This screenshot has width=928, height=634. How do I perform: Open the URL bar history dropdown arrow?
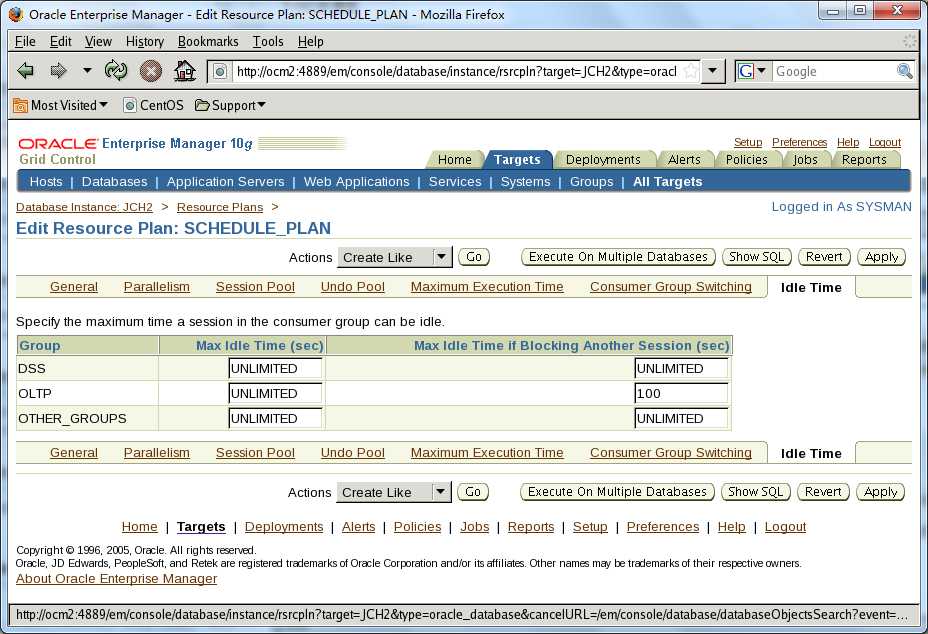[x=713, y=72]
